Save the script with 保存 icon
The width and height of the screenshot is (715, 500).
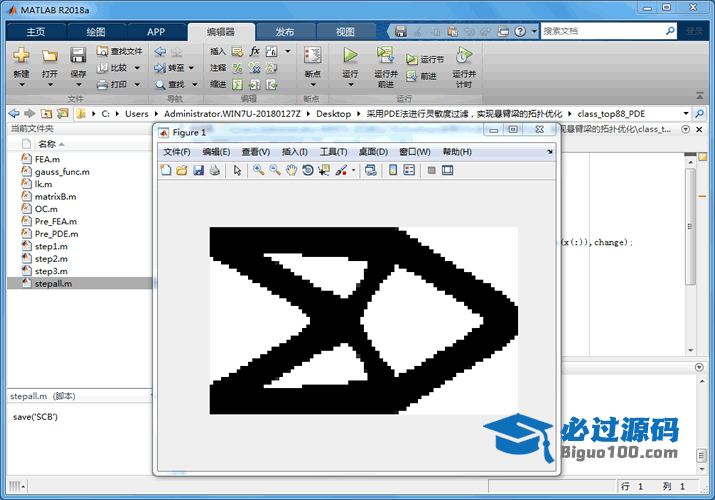pyautogui.click(x=78, y=55)
